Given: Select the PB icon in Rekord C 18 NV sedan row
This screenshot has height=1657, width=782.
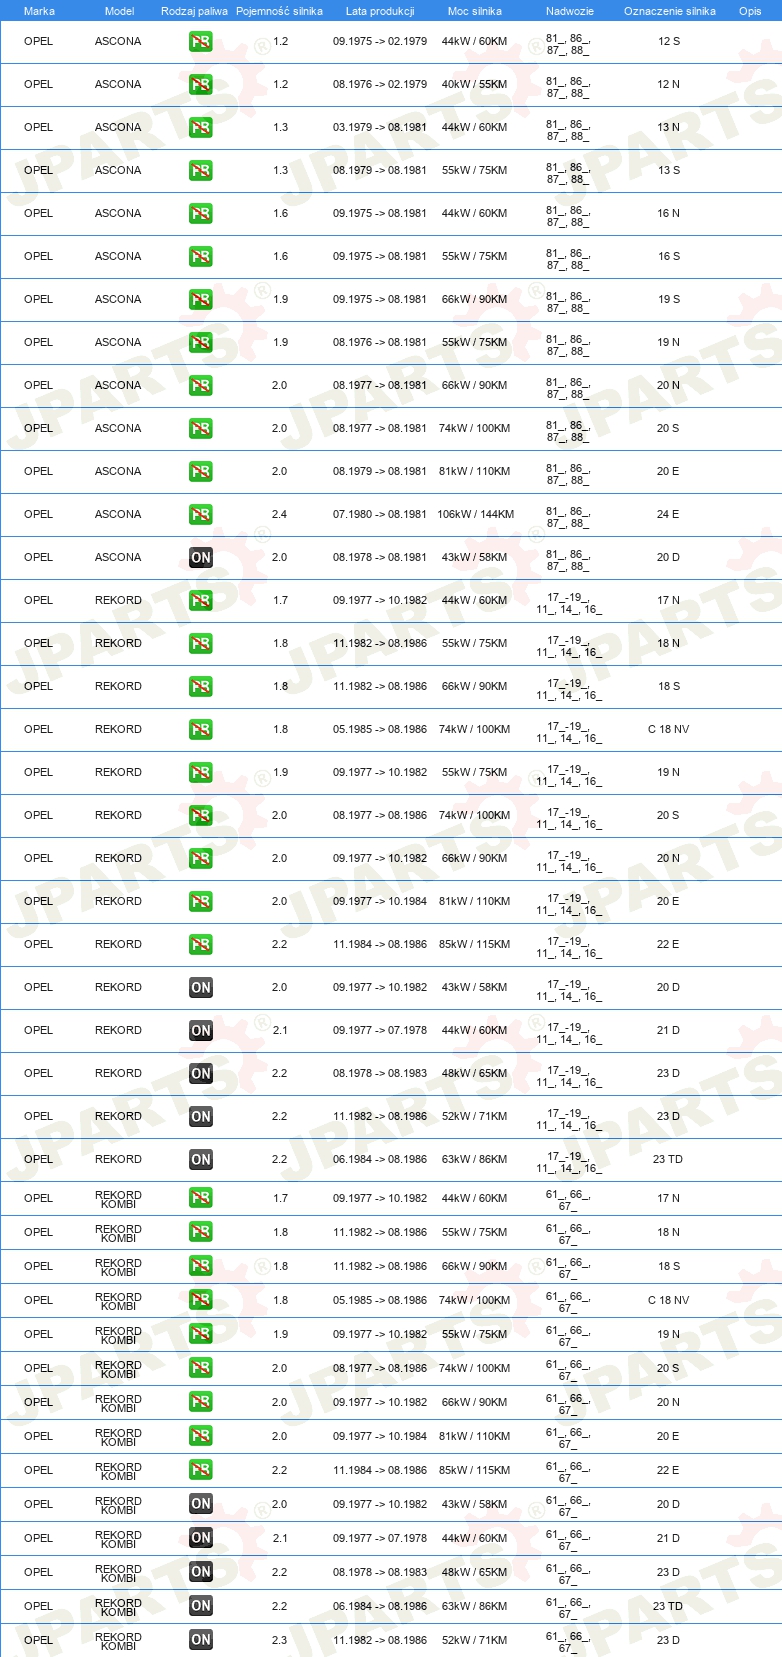Looking at the screenshot, I should [201, 730].
